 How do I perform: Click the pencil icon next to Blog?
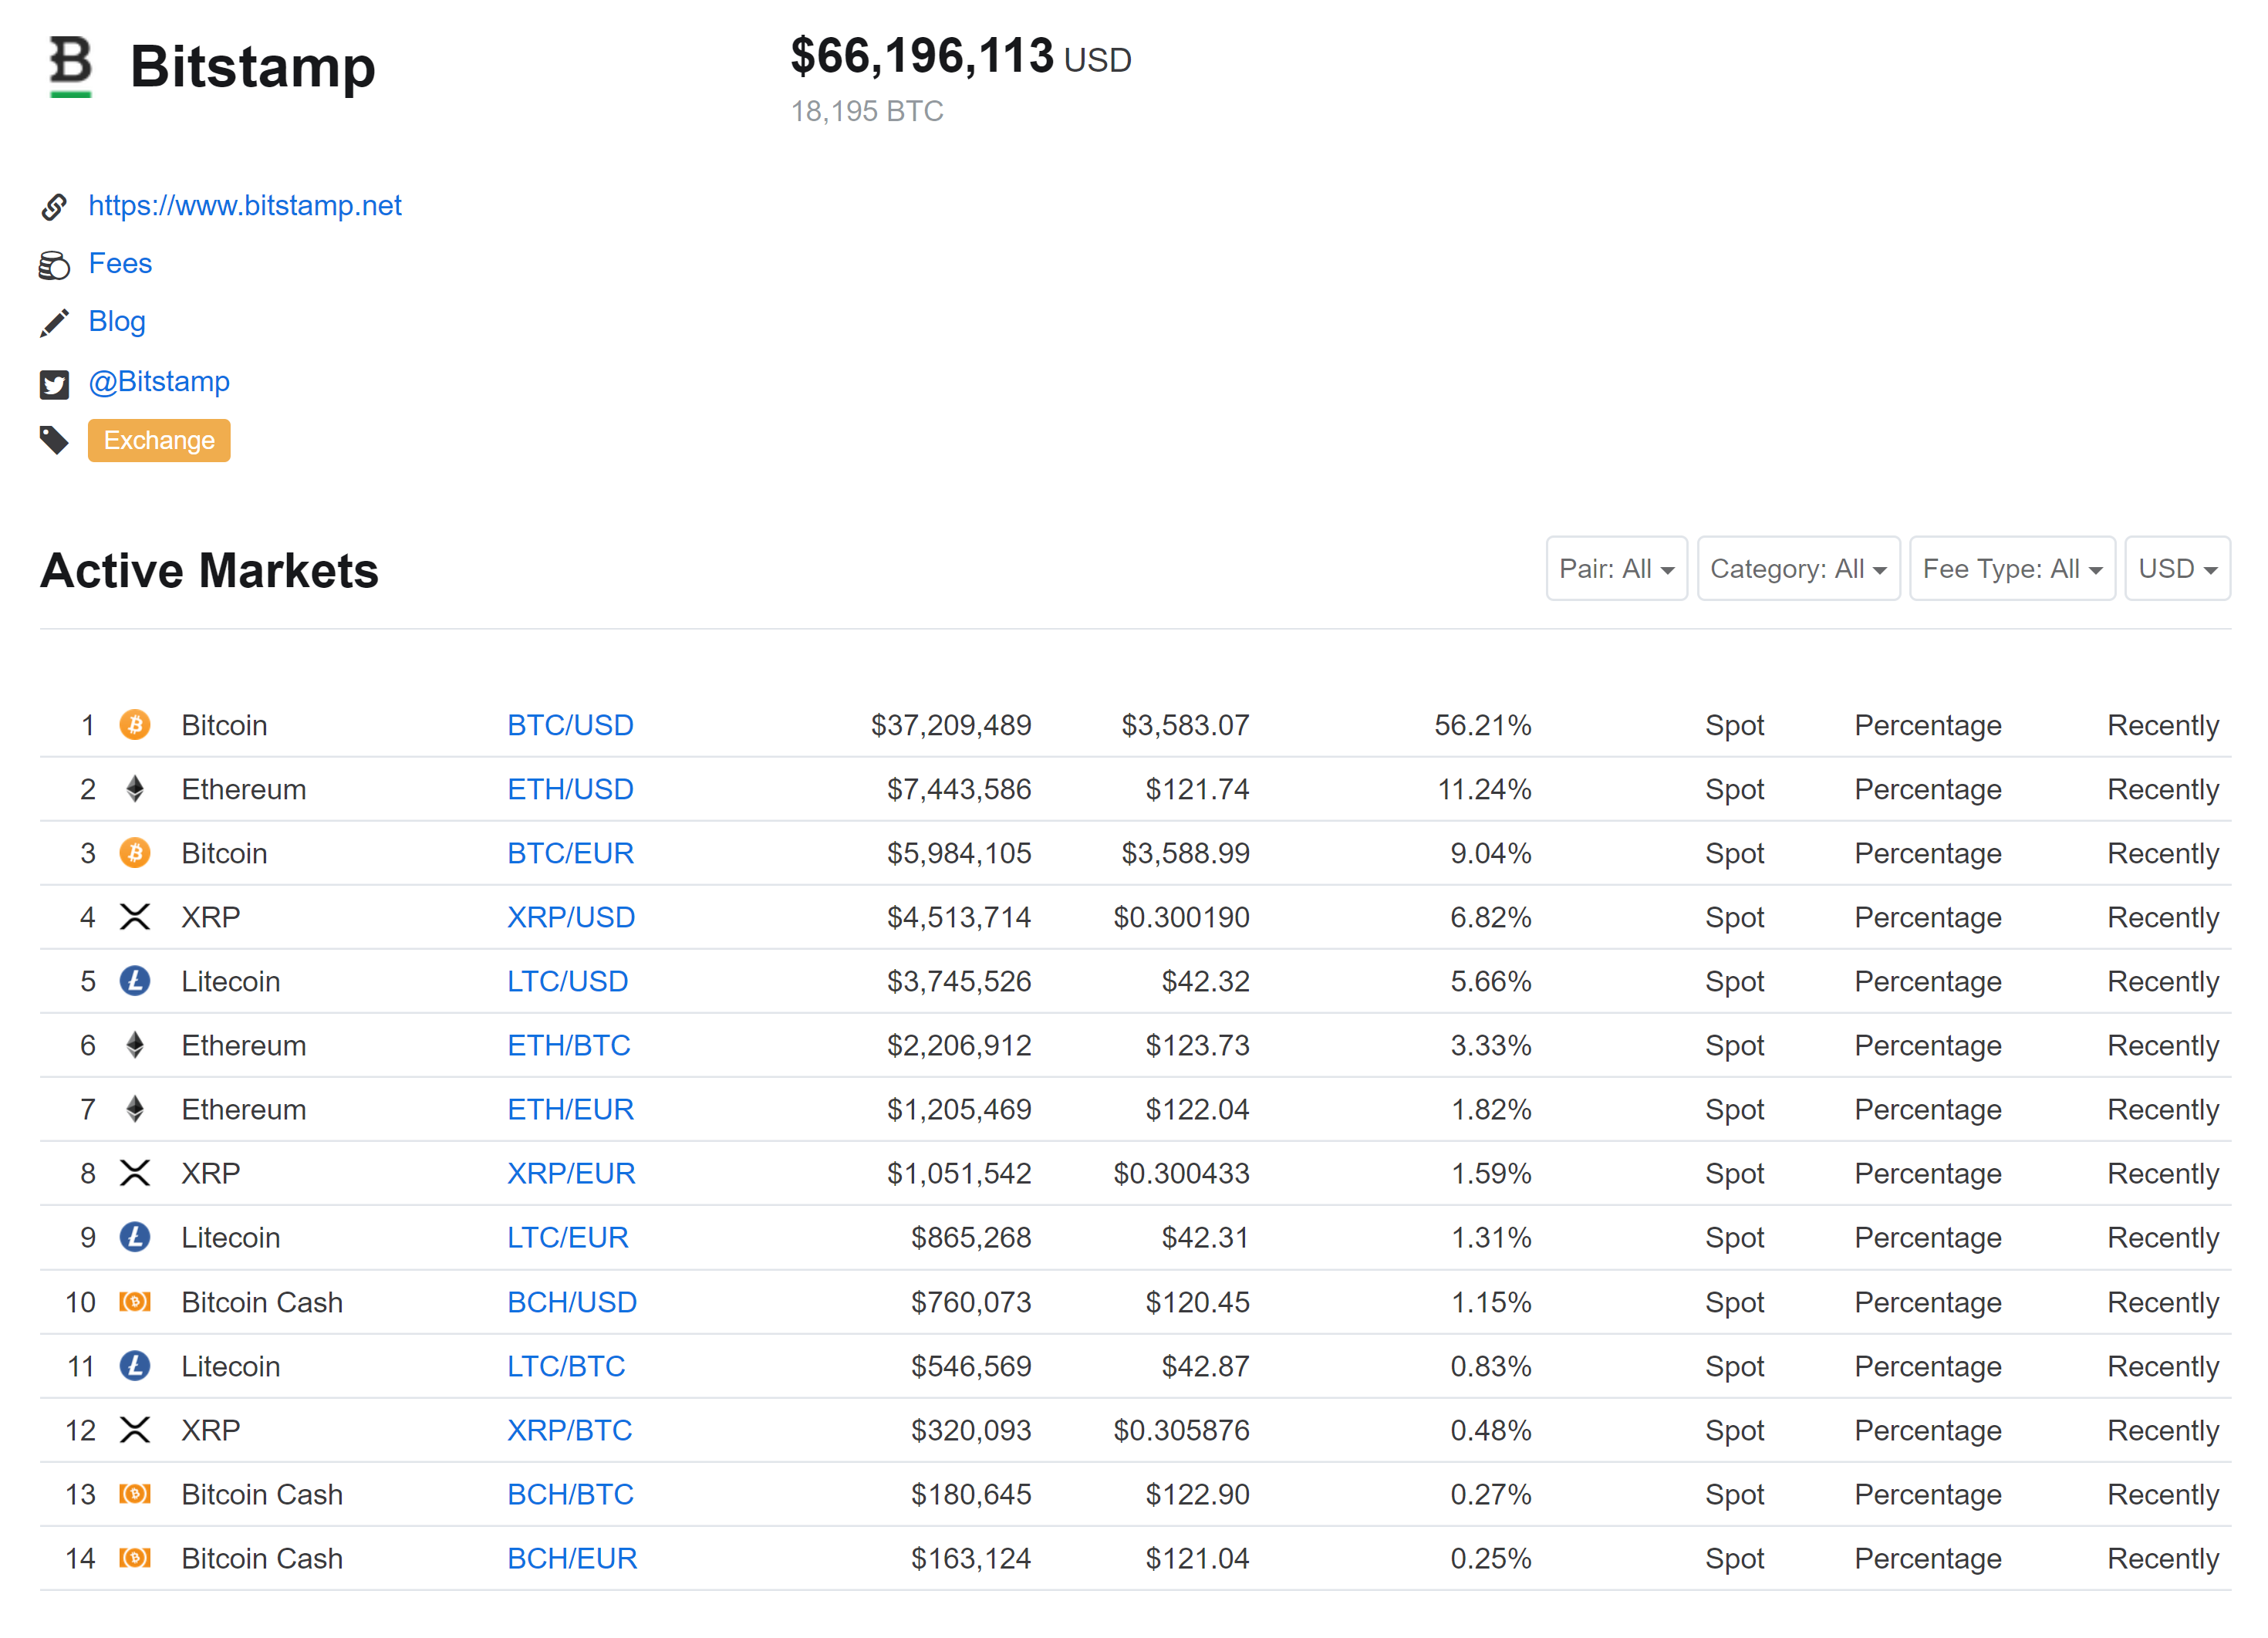[x=55, y=322]
